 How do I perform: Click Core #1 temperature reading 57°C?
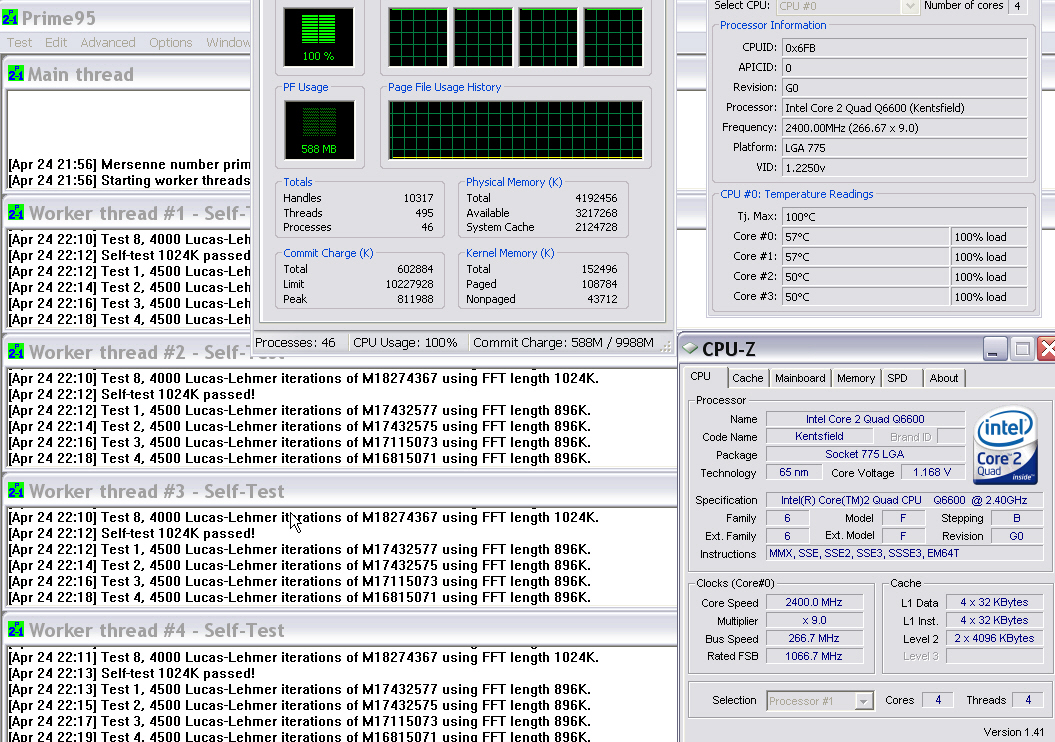[865, 257]
